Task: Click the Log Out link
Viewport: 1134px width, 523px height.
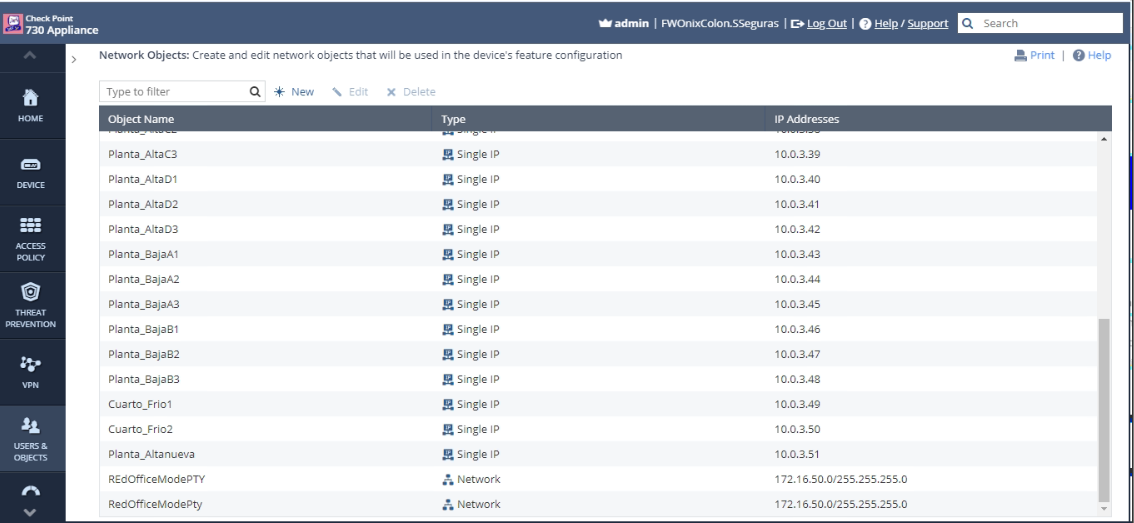Action: click(x=818, y=22)
